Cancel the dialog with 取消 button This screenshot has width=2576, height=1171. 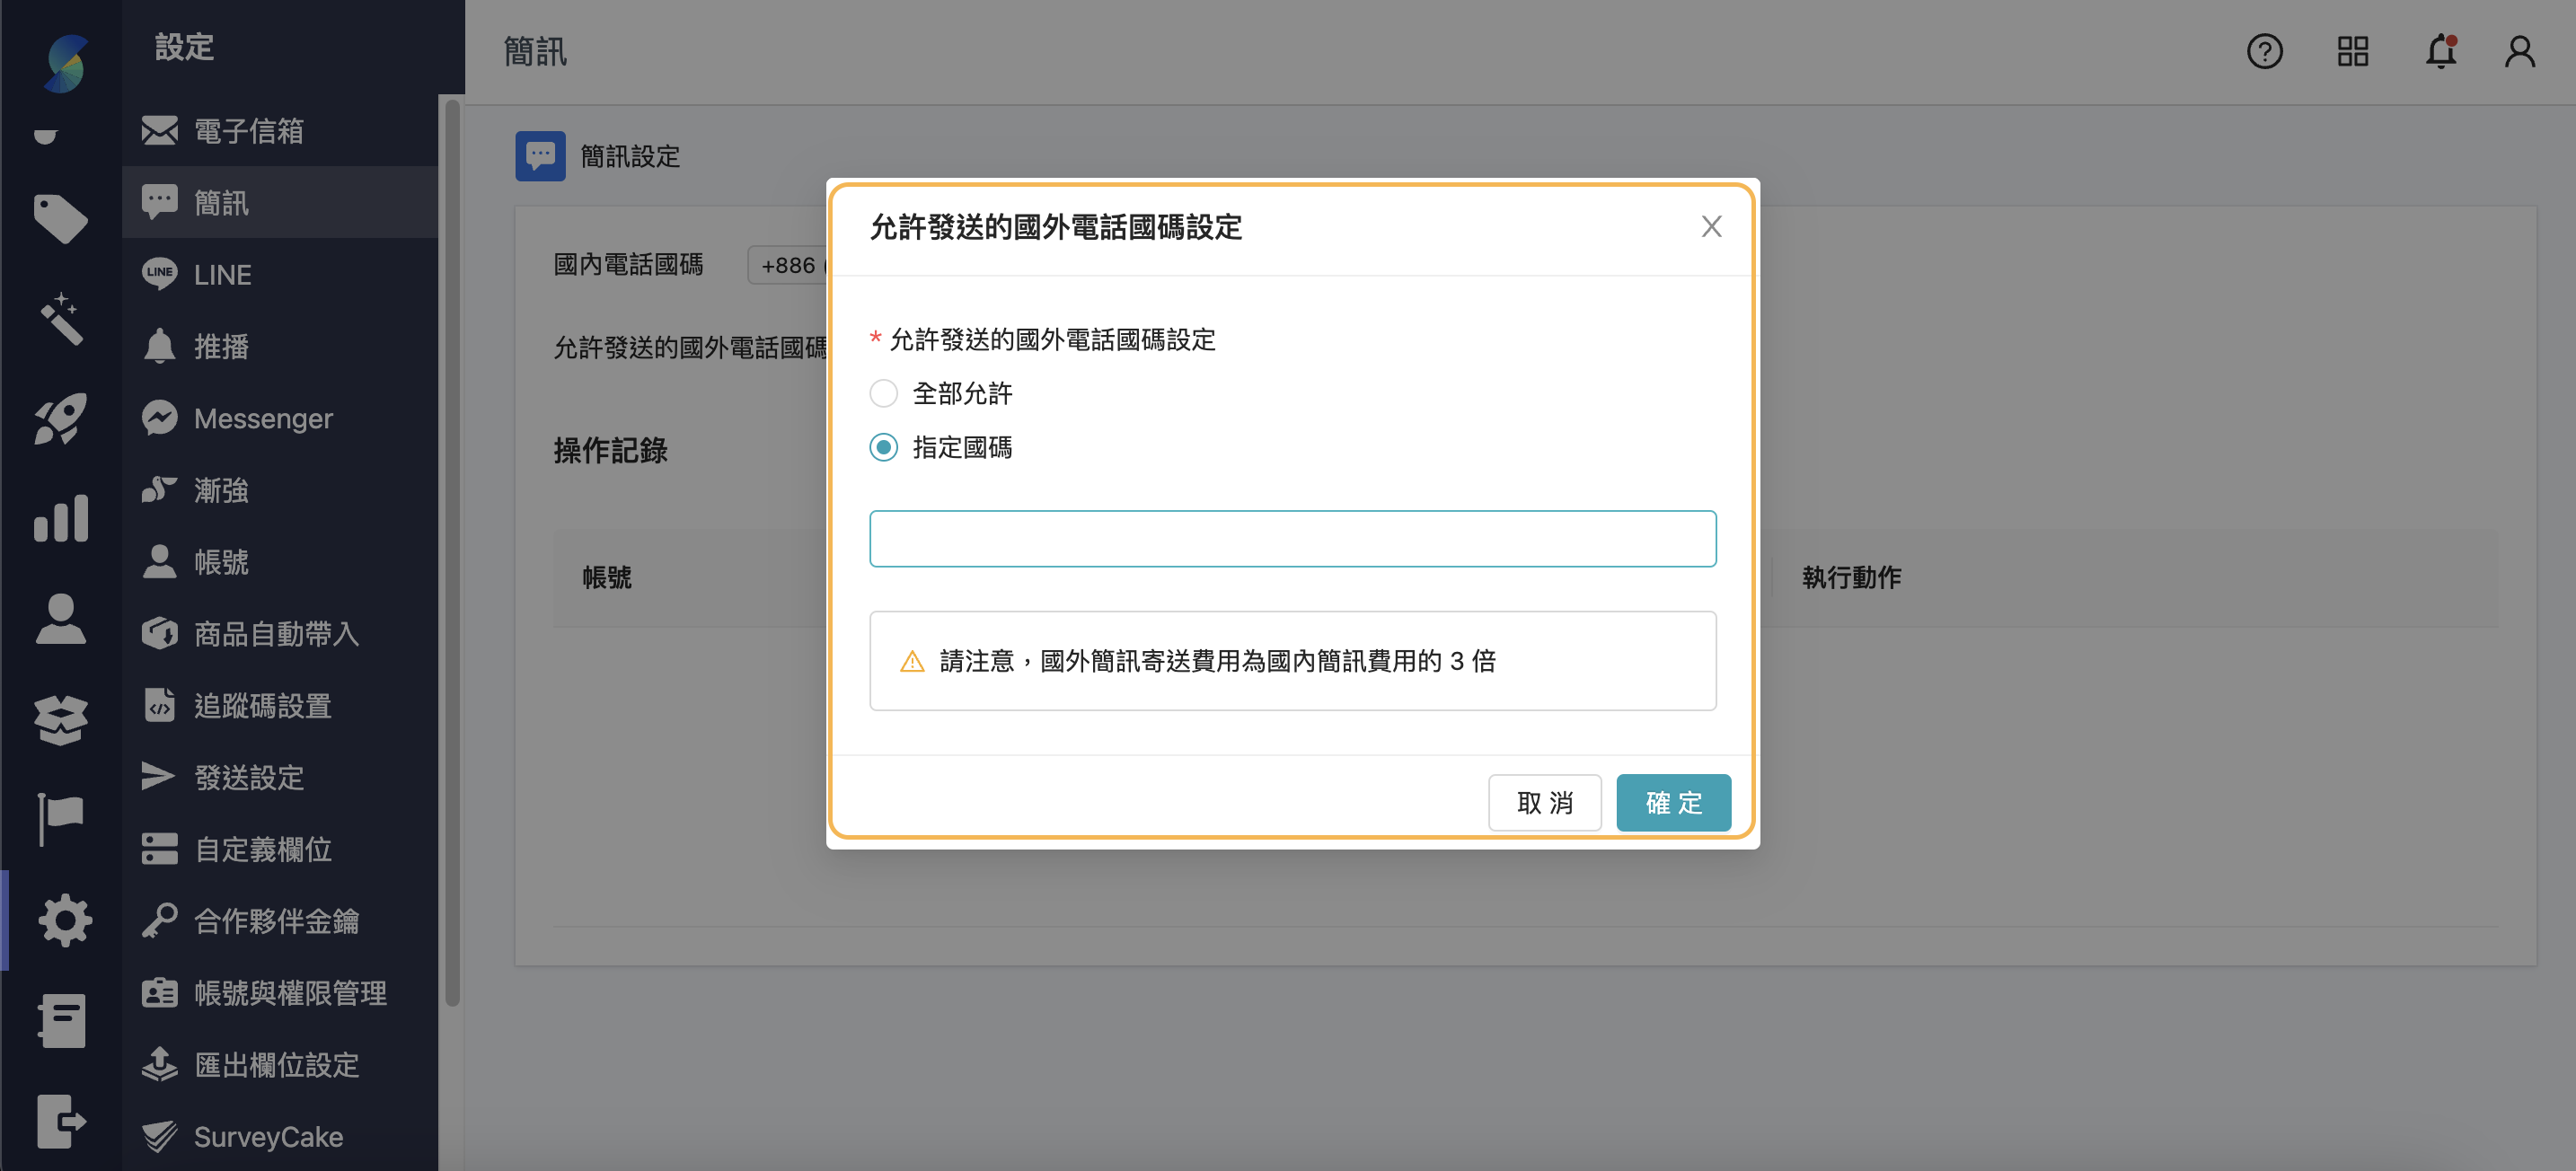coord(1545,802)
